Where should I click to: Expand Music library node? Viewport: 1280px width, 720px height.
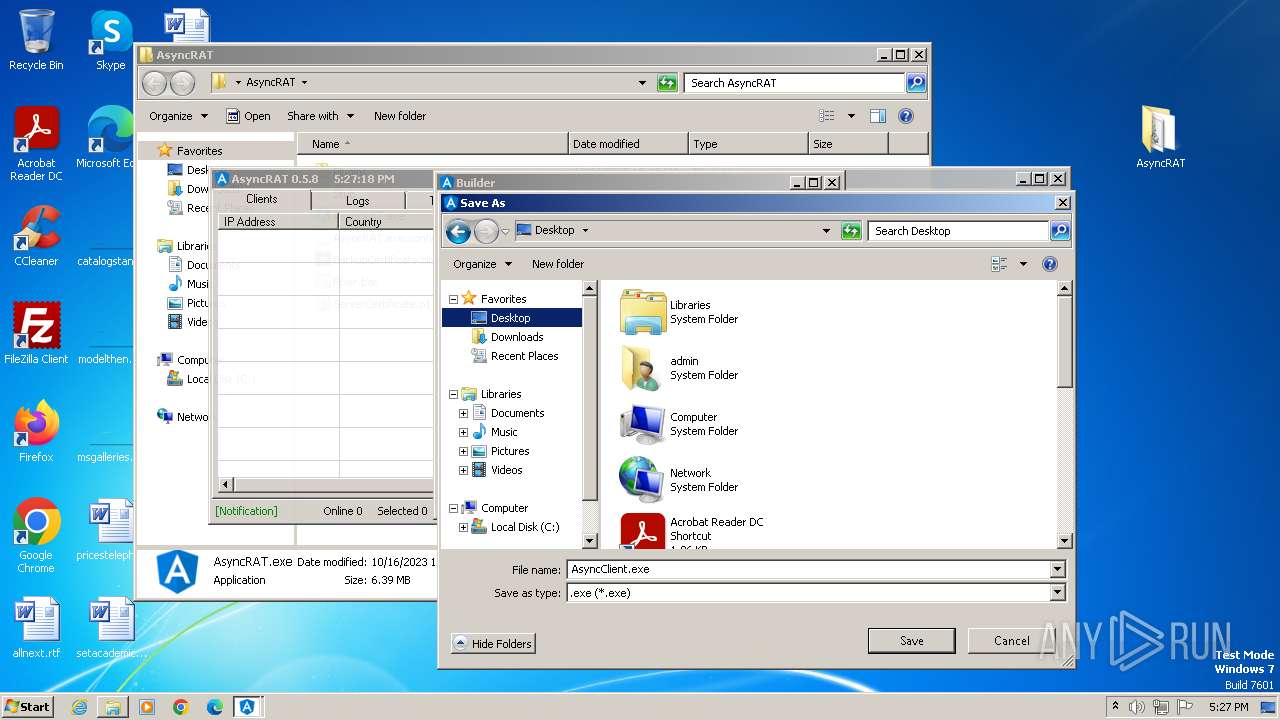click(x=463, y=432)
